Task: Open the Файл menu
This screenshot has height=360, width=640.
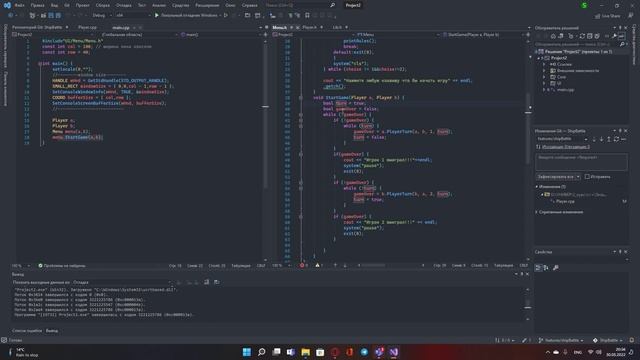Action: pyautogui.click(x=19, y=5)
